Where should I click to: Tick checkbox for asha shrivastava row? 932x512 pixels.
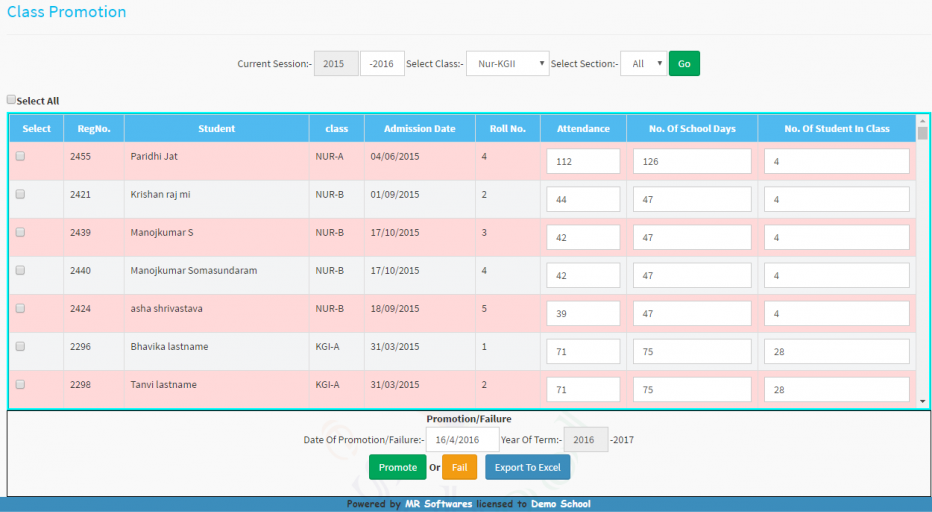[x=20, y=308]
